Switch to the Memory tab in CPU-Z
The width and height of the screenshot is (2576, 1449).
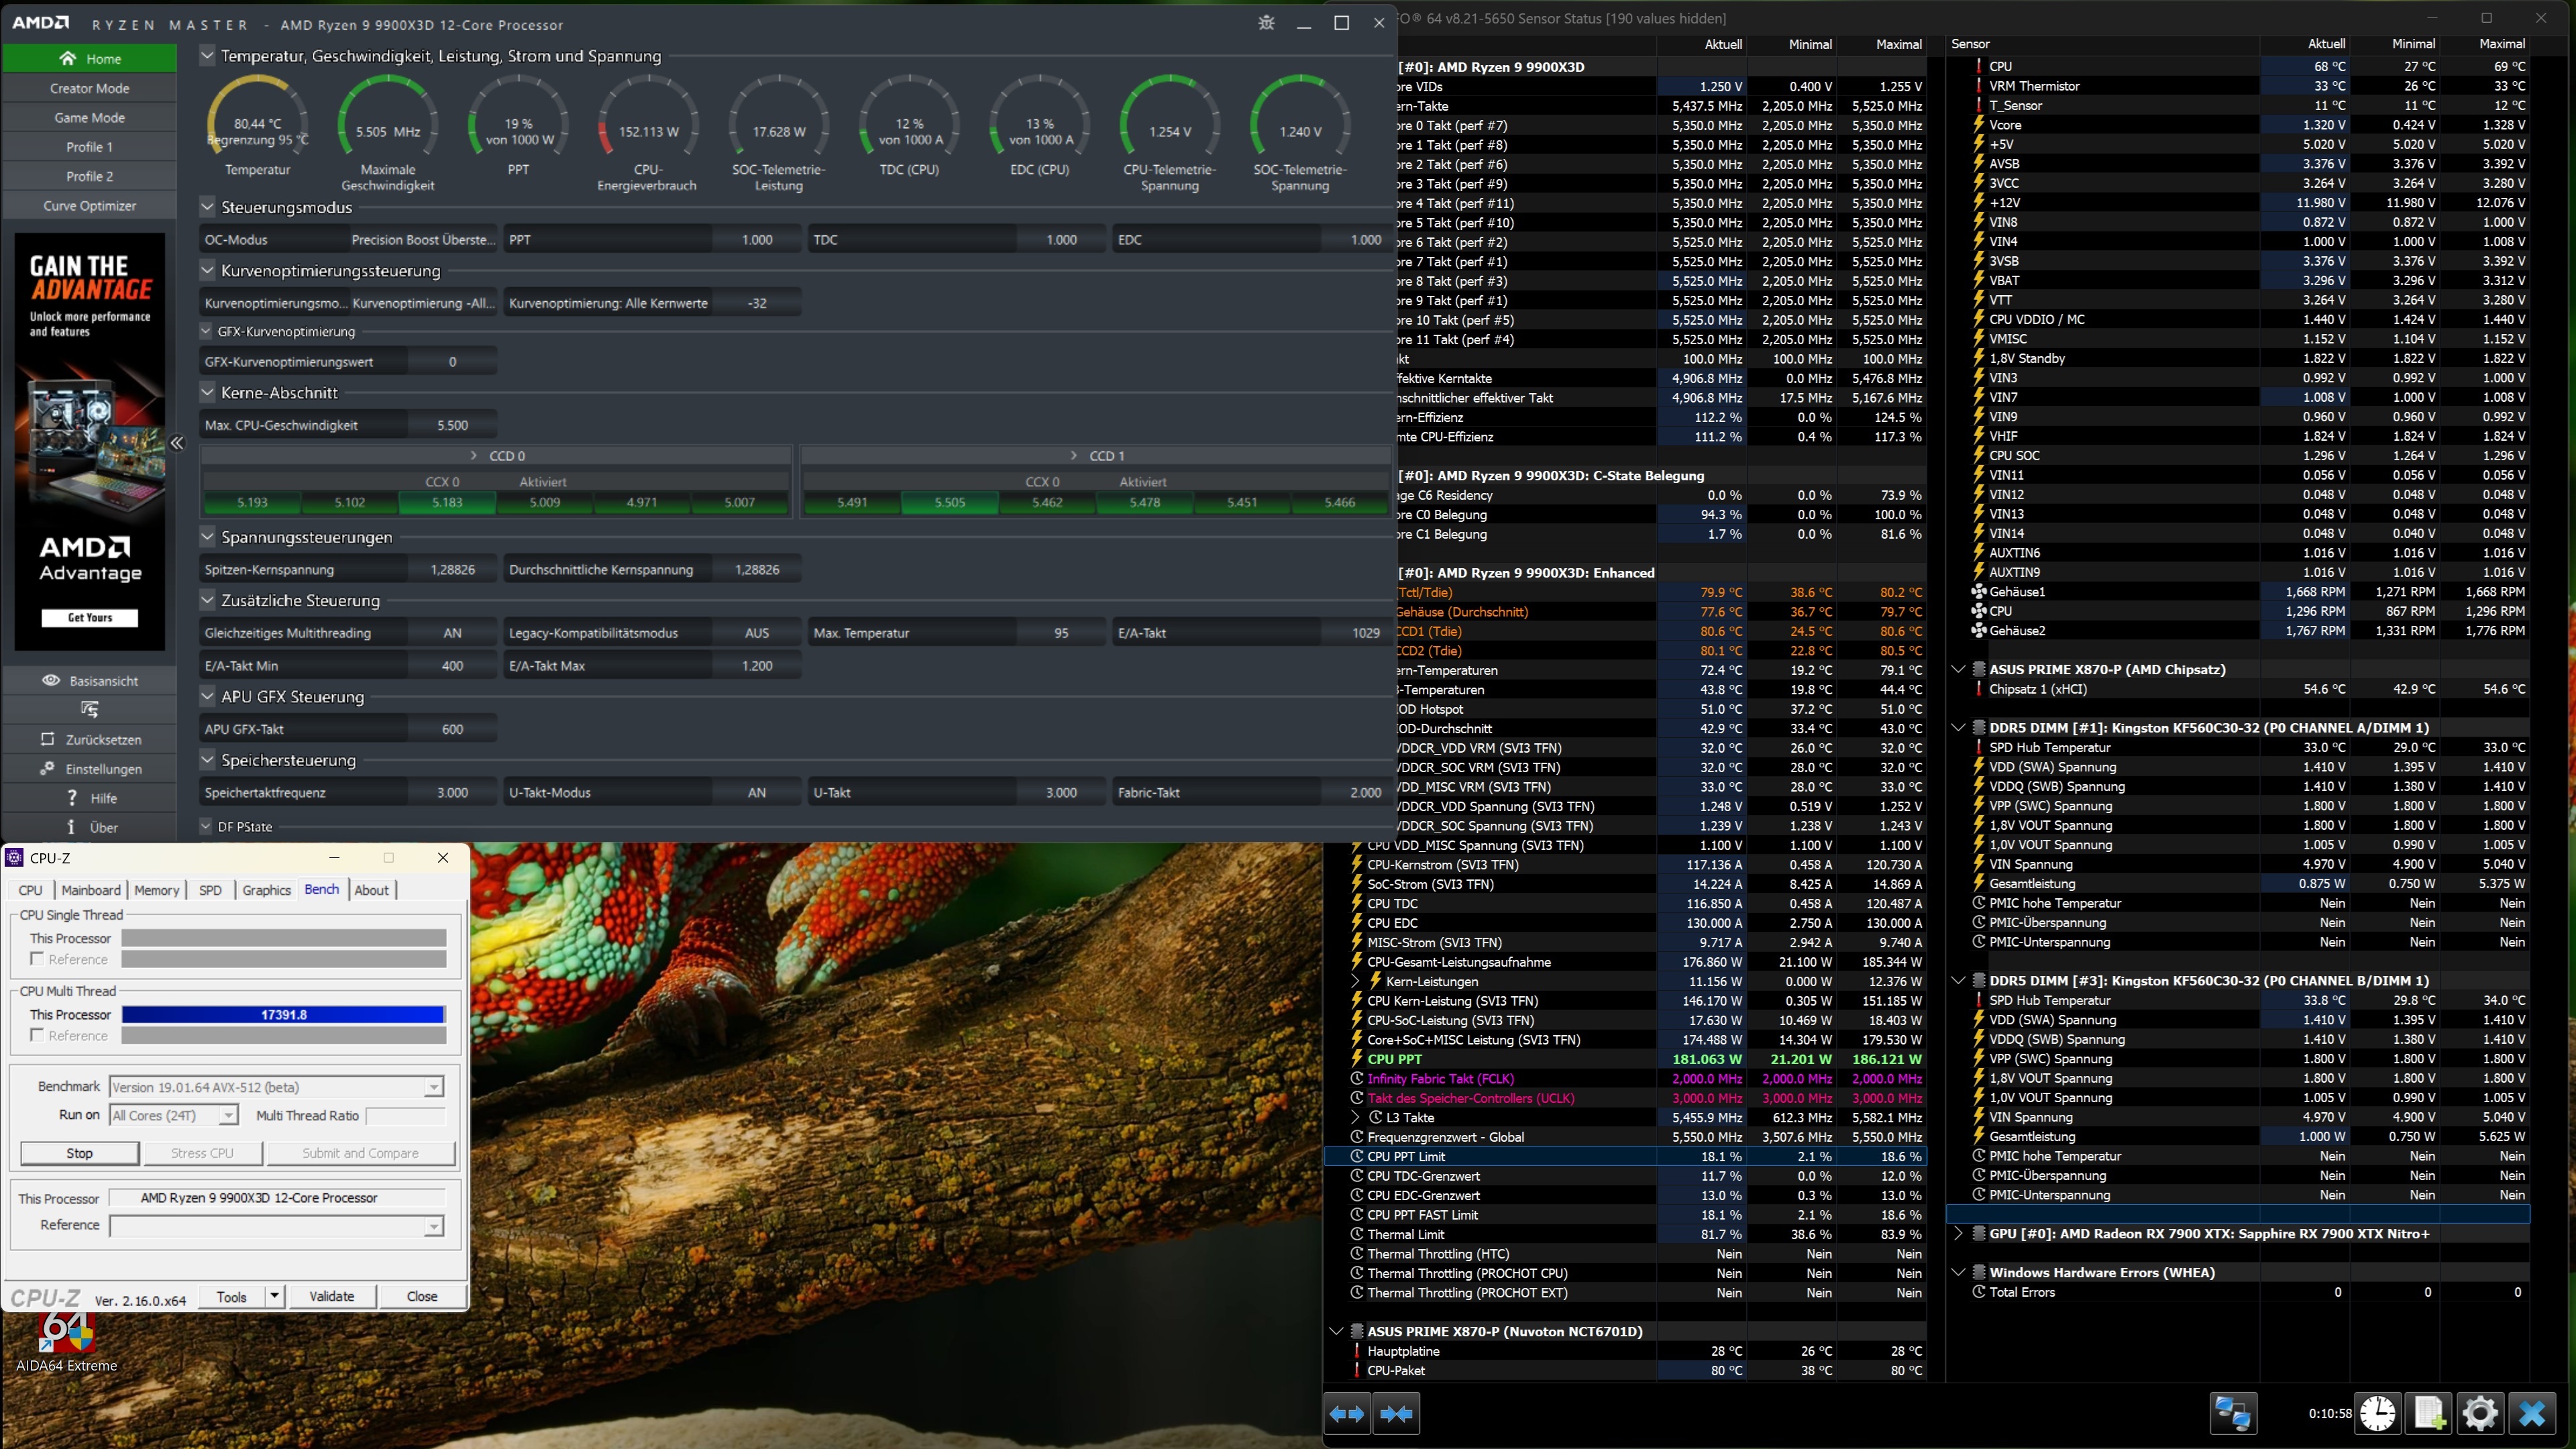pyautogui.click(x=156, y=890)
